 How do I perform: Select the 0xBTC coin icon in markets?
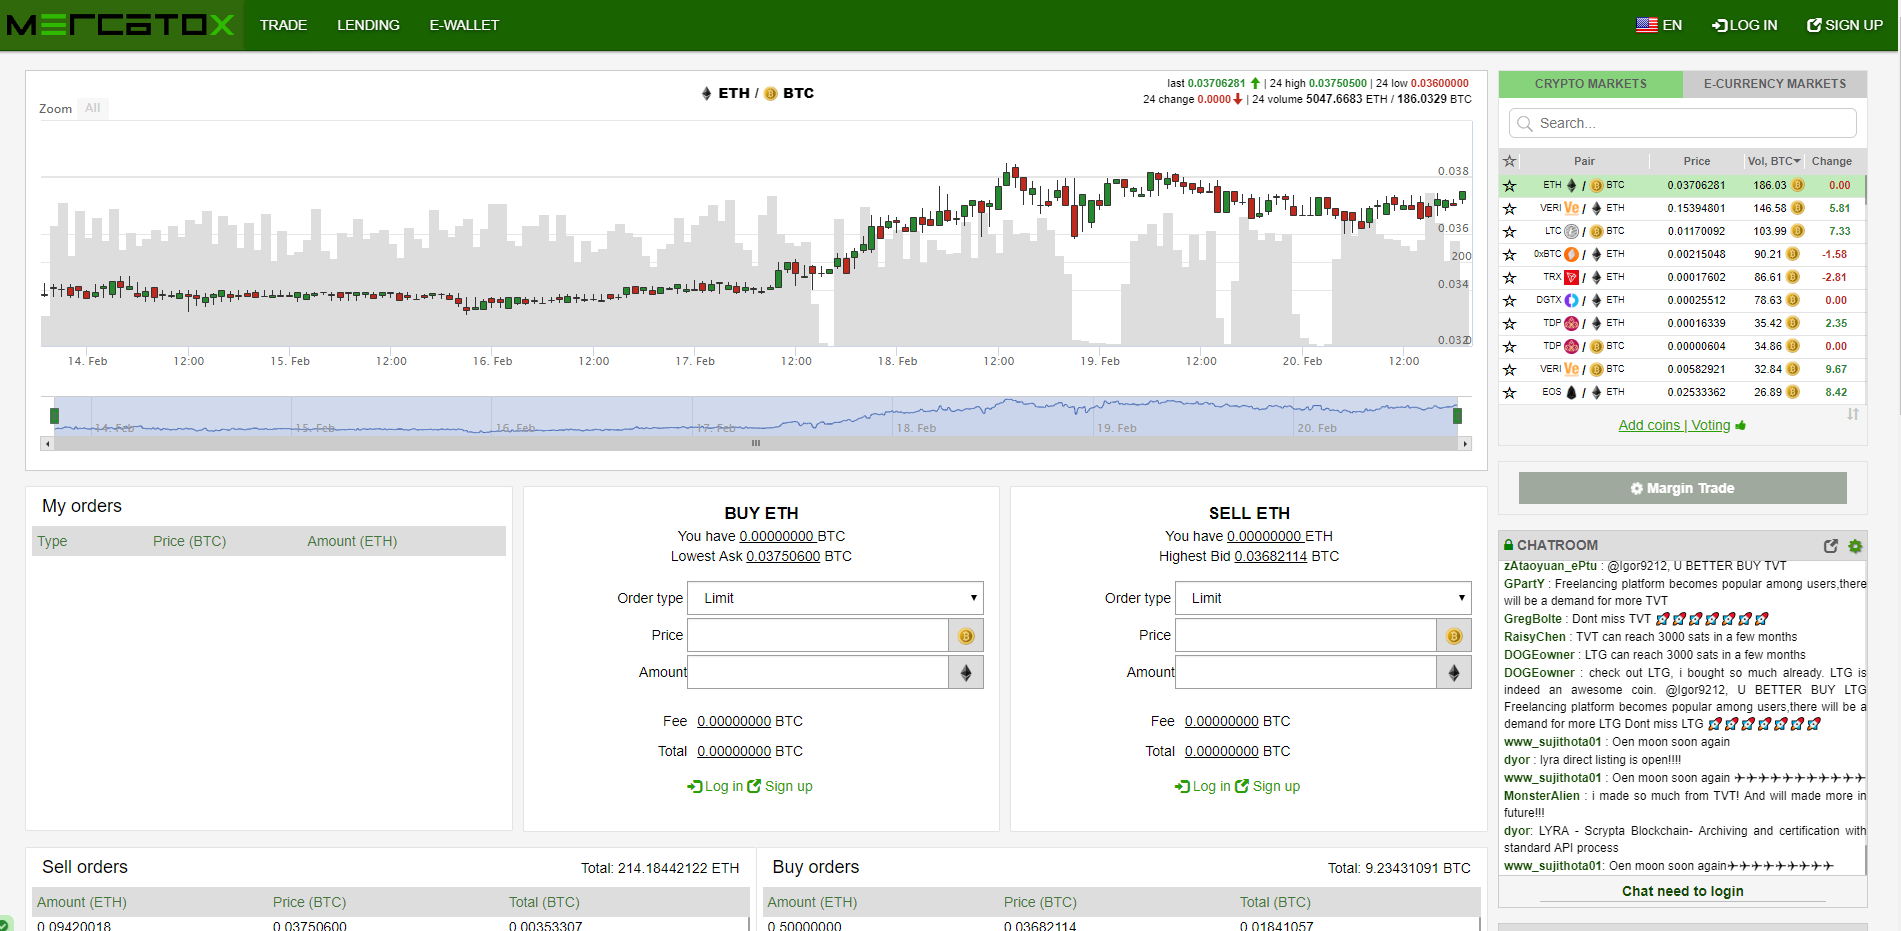pyautogui.click(x=1571, y=254)
